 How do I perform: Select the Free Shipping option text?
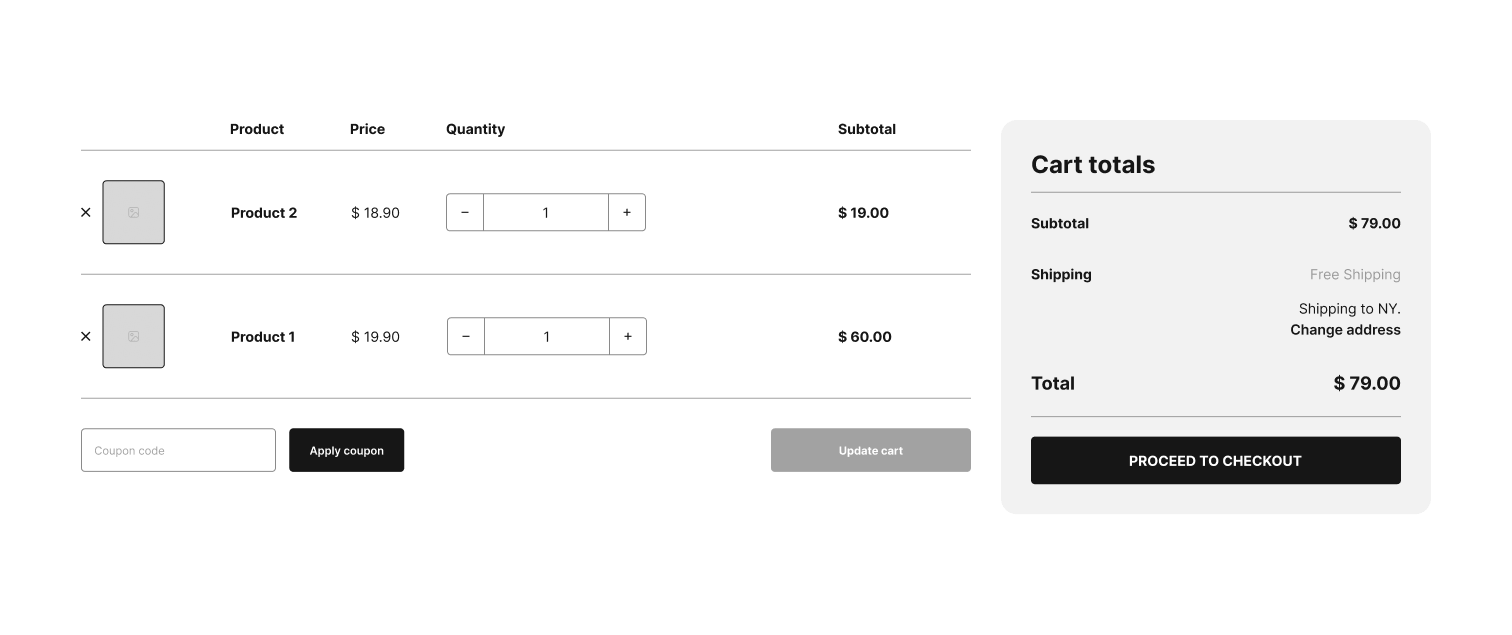click(1355, 274)
